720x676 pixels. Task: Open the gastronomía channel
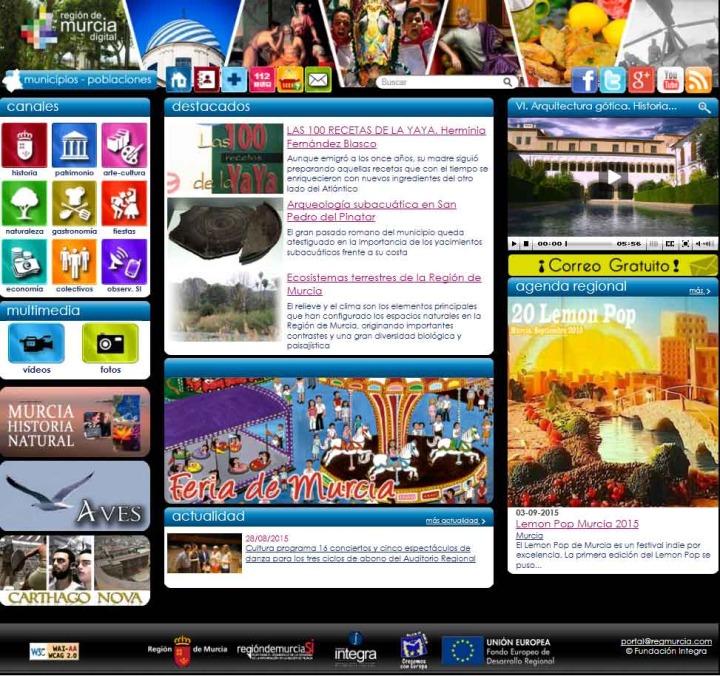[x=74, y=208]
